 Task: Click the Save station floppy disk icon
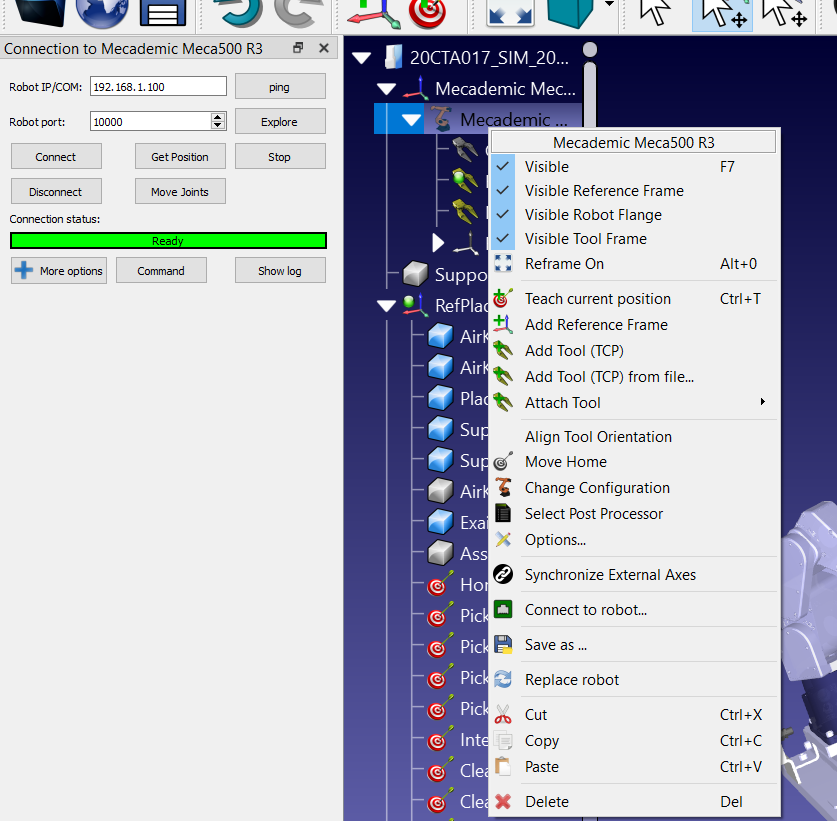(x=163, y=12)
